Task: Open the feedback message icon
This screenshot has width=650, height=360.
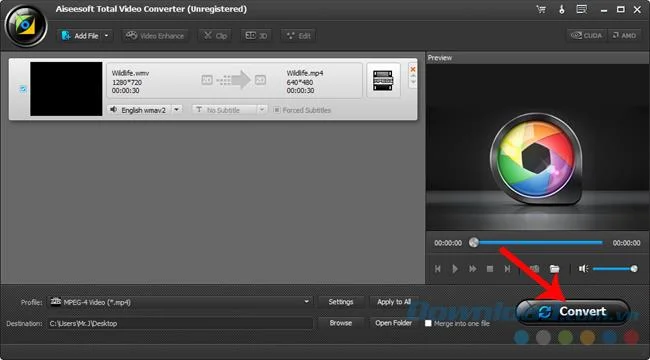Action: tap(582, 9)
